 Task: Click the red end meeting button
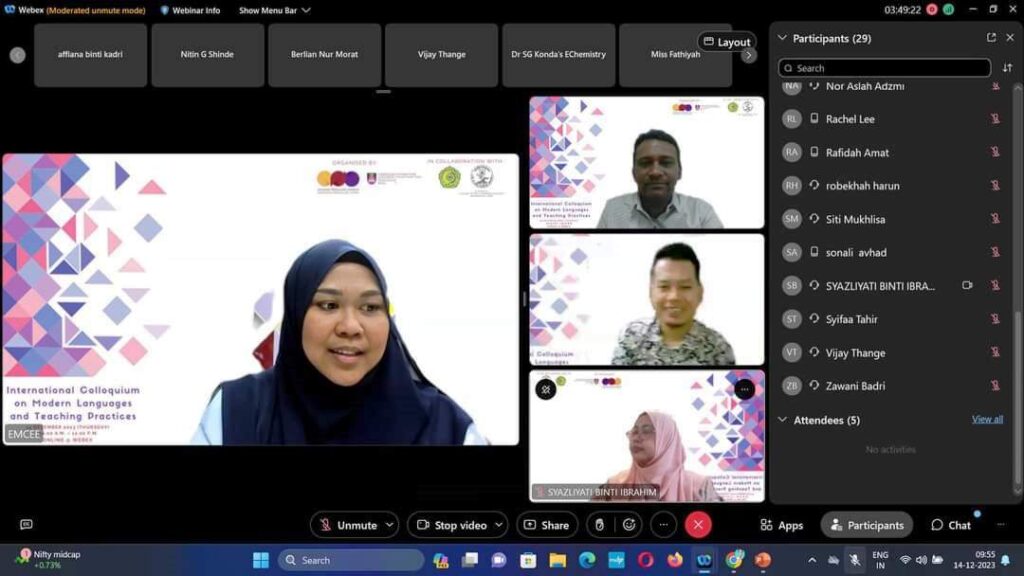point(698,525)
